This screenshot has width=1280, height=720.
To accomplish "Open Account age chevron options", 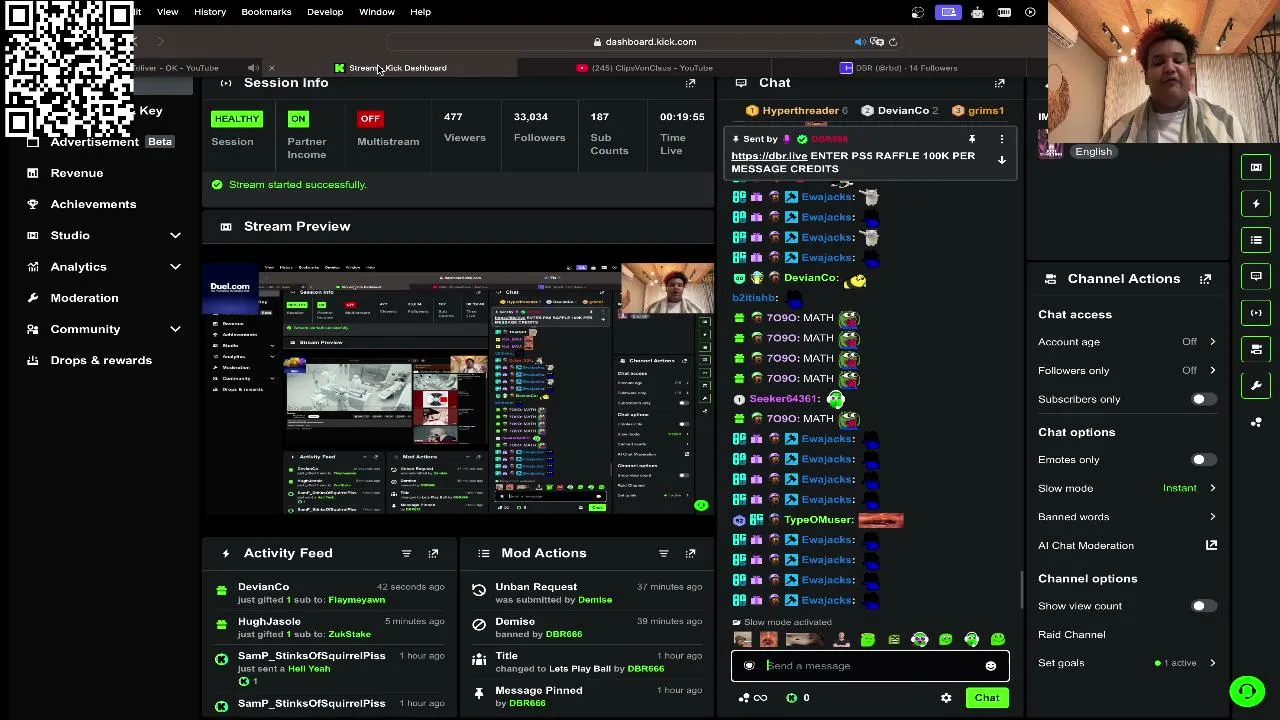I will [1212, 342].
